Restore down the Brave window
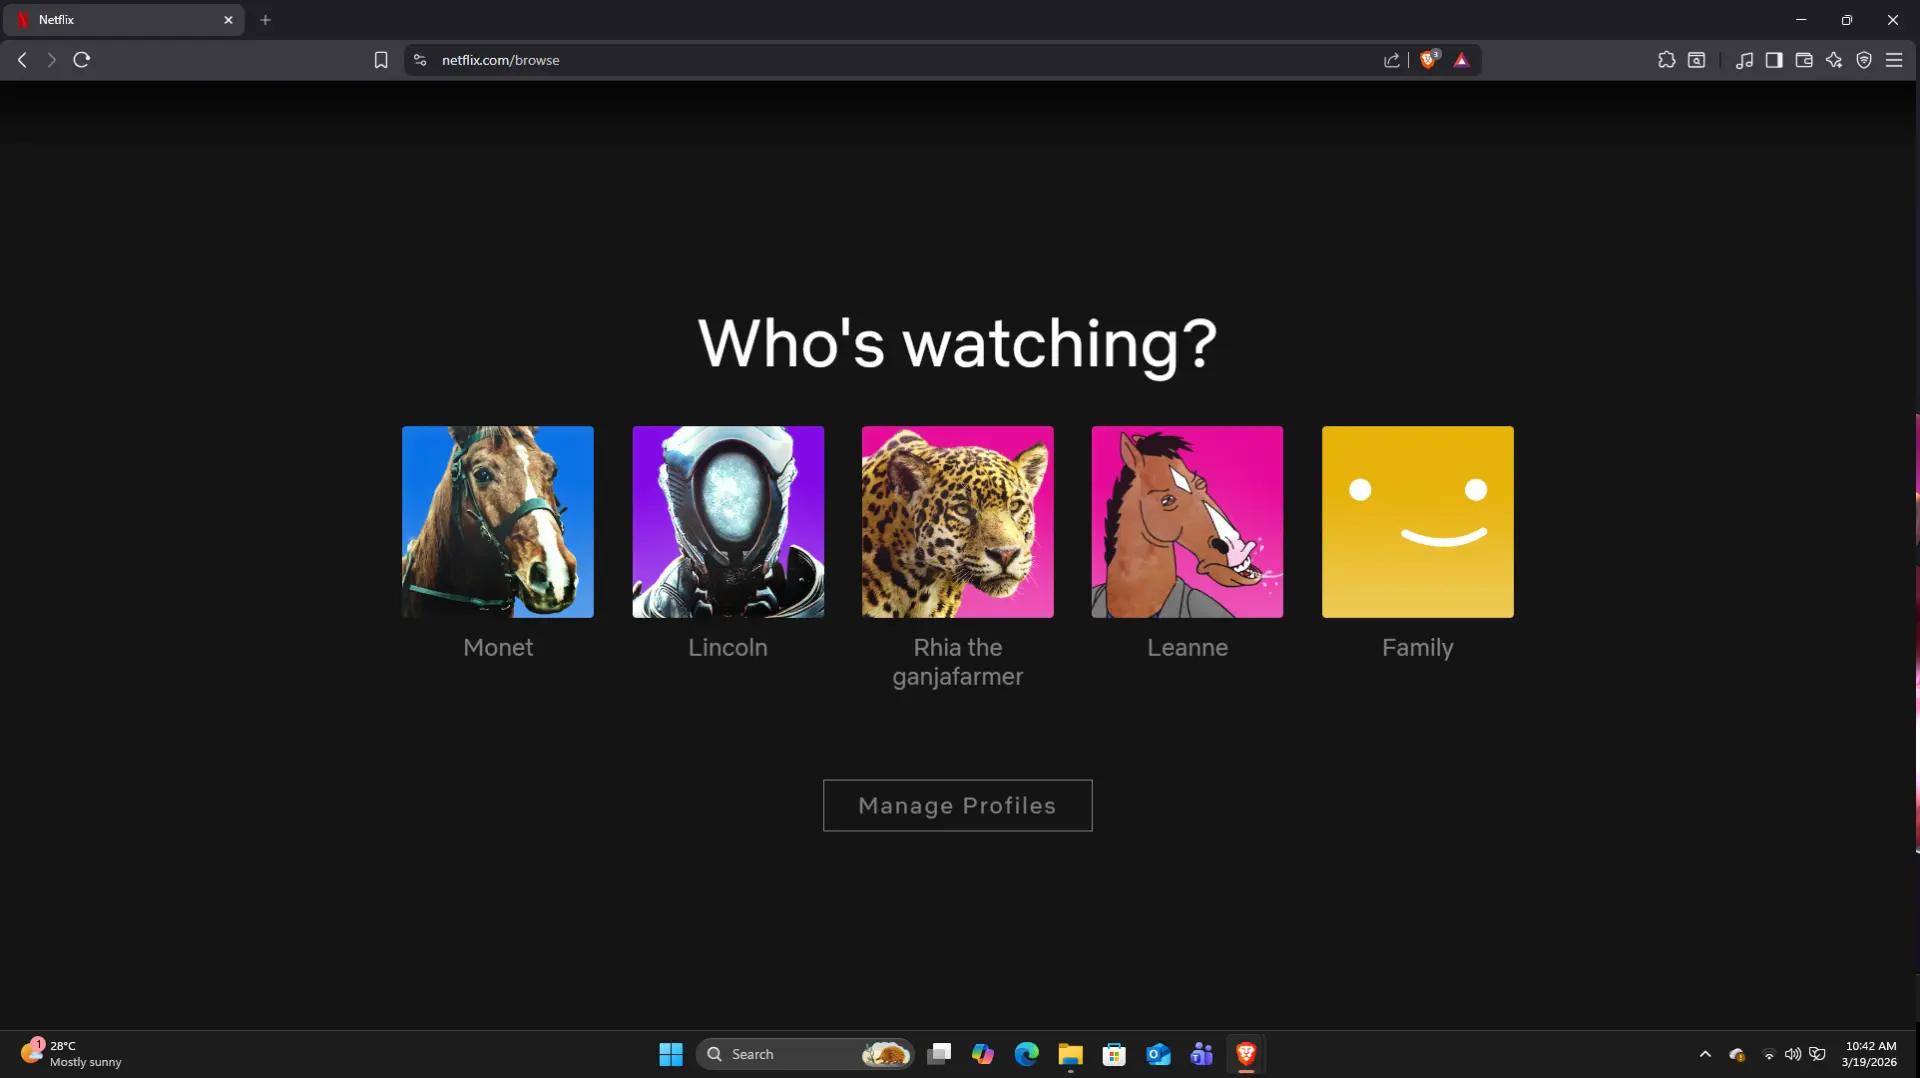 tap(1847, 20)
